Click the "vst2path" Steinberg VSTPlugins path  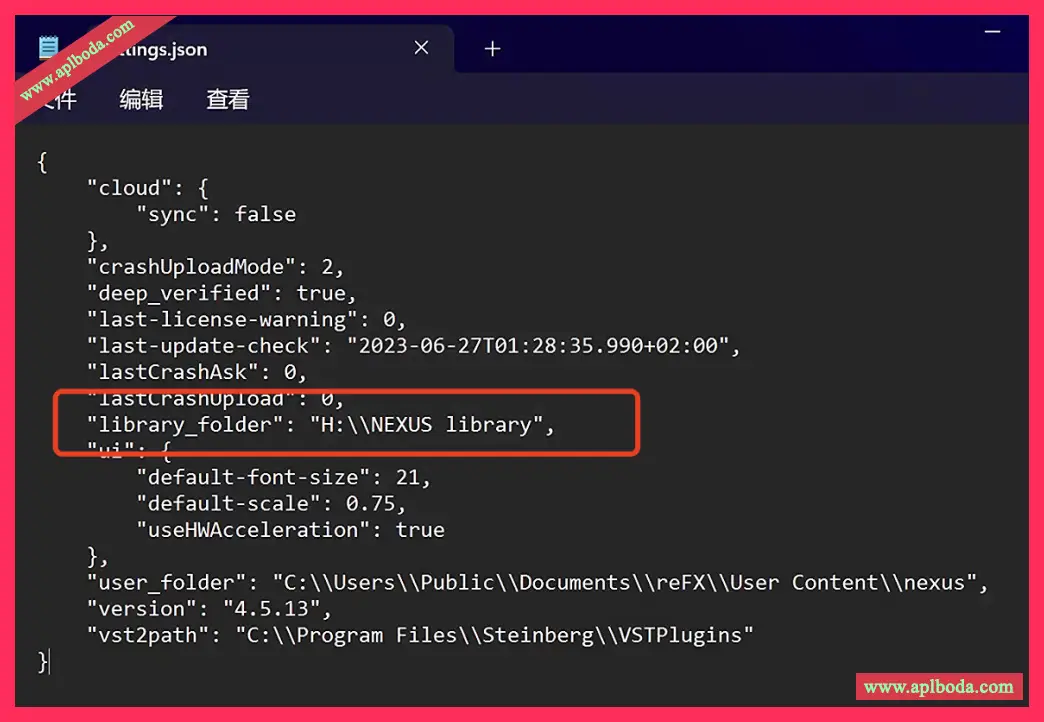494,634
